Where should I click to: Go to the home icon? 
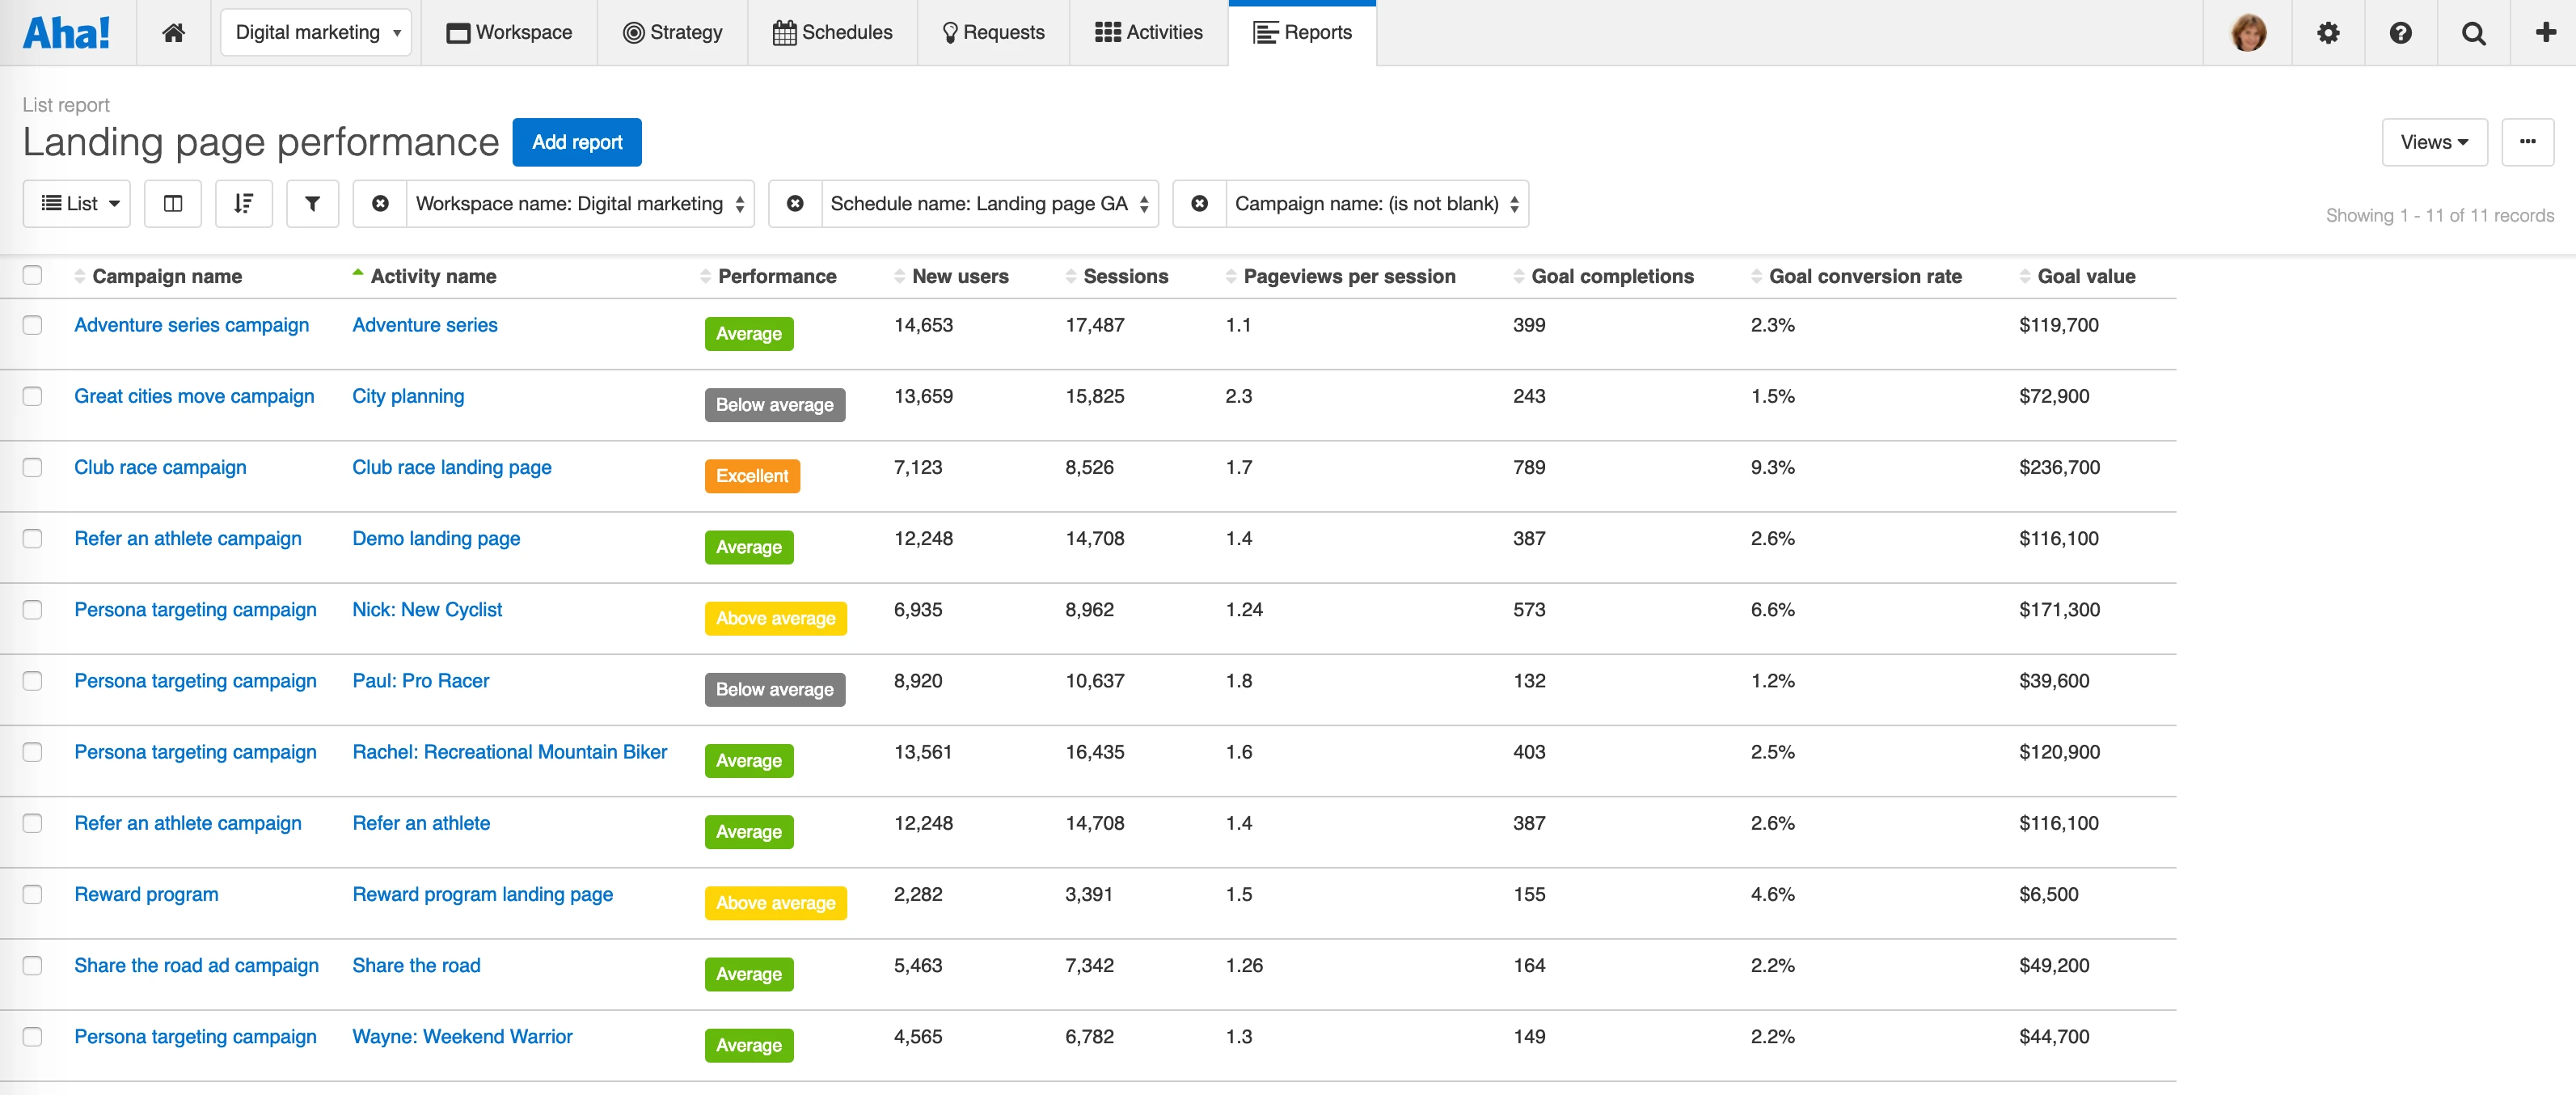pyautogui.click(x=173, y=32)
